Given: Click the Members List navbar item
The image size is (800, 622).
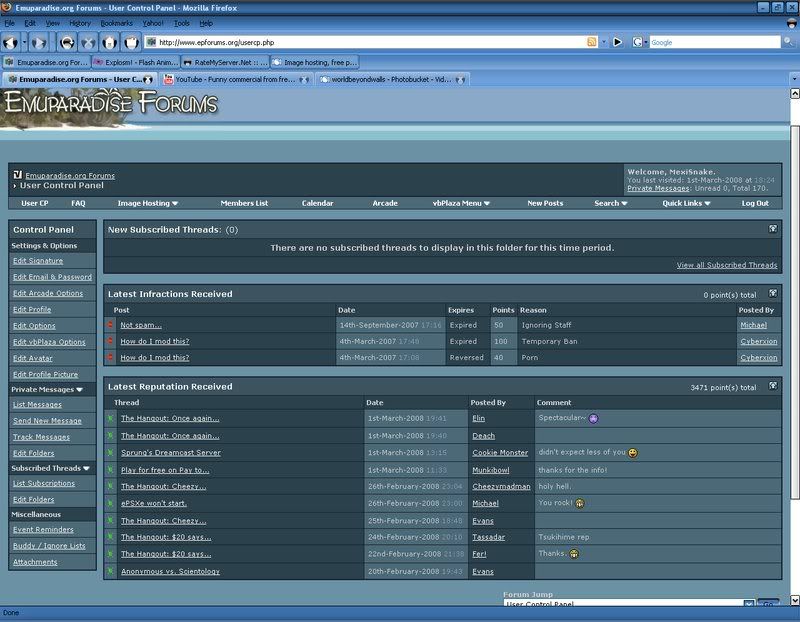Looking at the screenshot, I should coord(244,203).
